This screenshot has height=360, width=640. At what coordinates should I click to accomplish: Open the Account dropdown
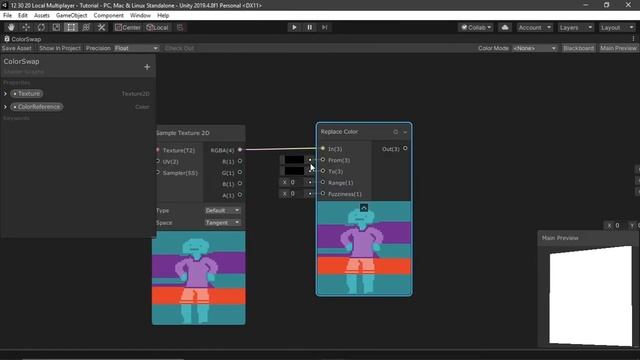click(535, 27)
